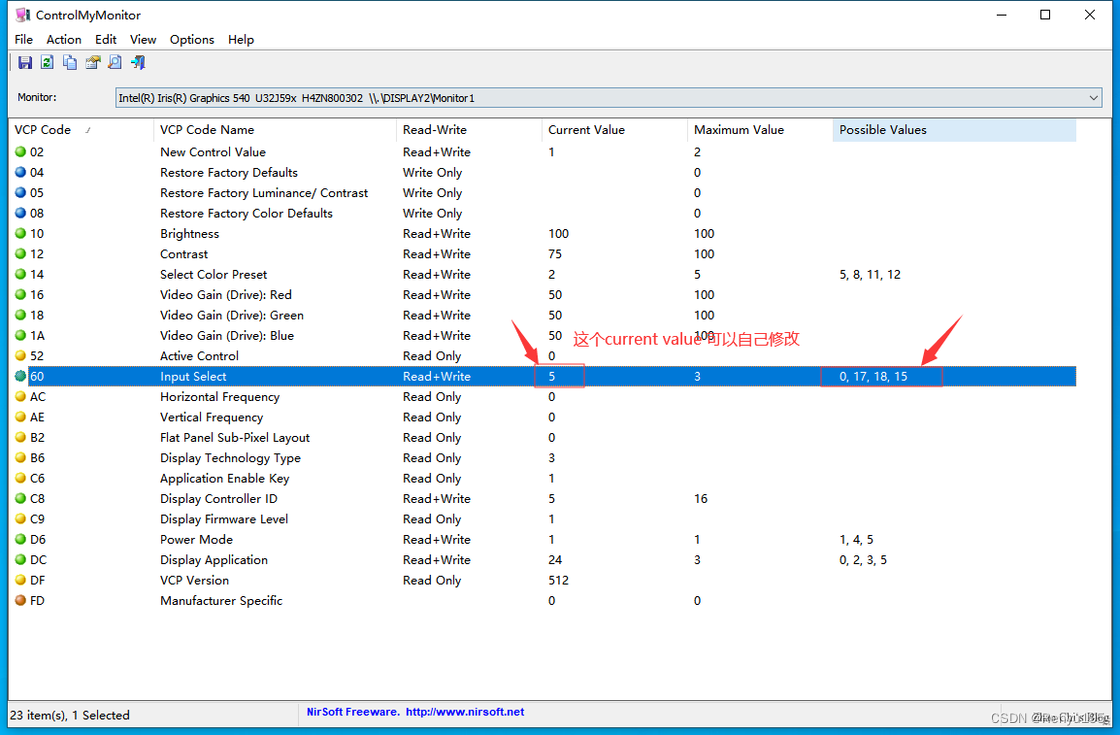Viewport: 1120px width, 735px height.
Task: Click possible values 0, 17, 18, 15
Action: pos(873,376)
